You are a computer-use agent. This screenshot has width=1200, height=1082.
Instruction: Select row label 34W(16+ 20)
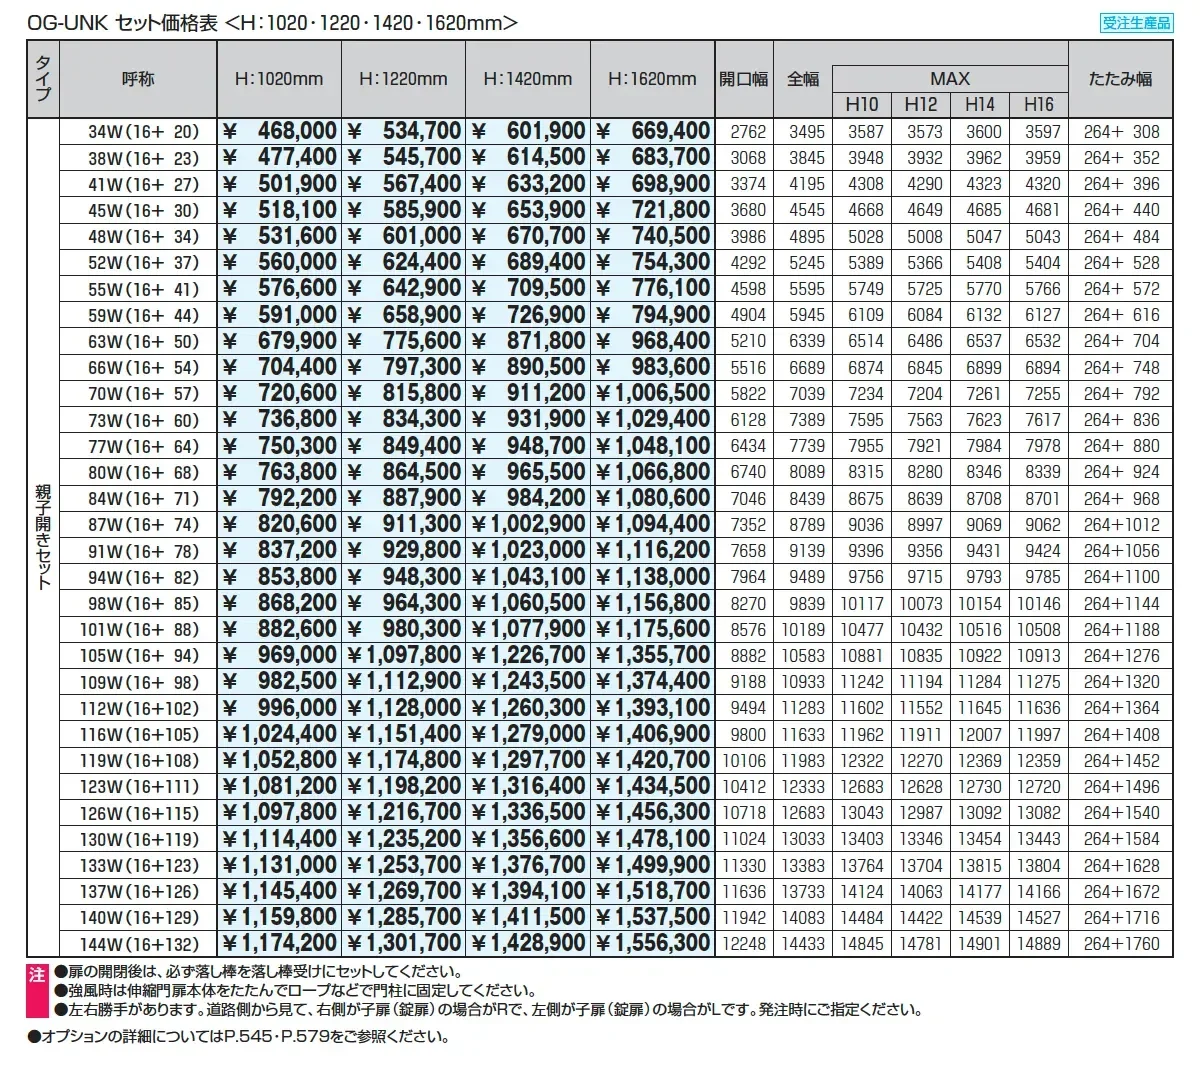coord(143,131)
